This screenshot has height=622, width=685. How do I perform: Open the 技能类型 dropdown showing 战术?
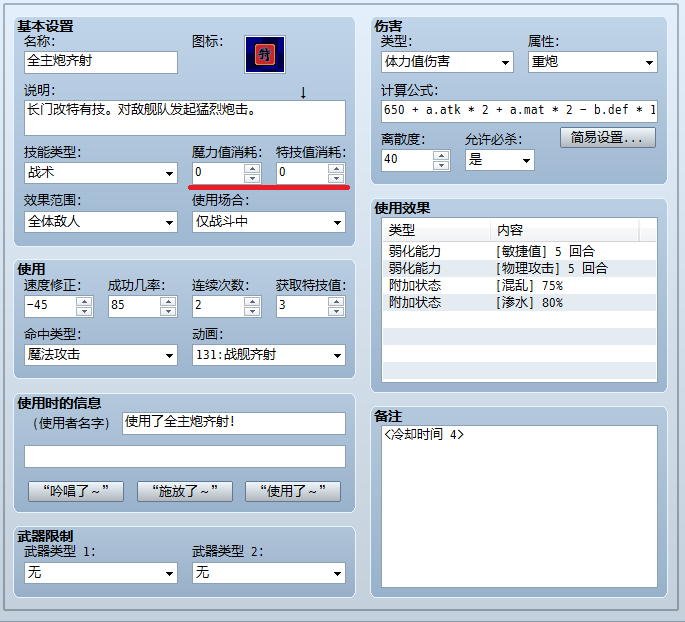pos(101,173)
